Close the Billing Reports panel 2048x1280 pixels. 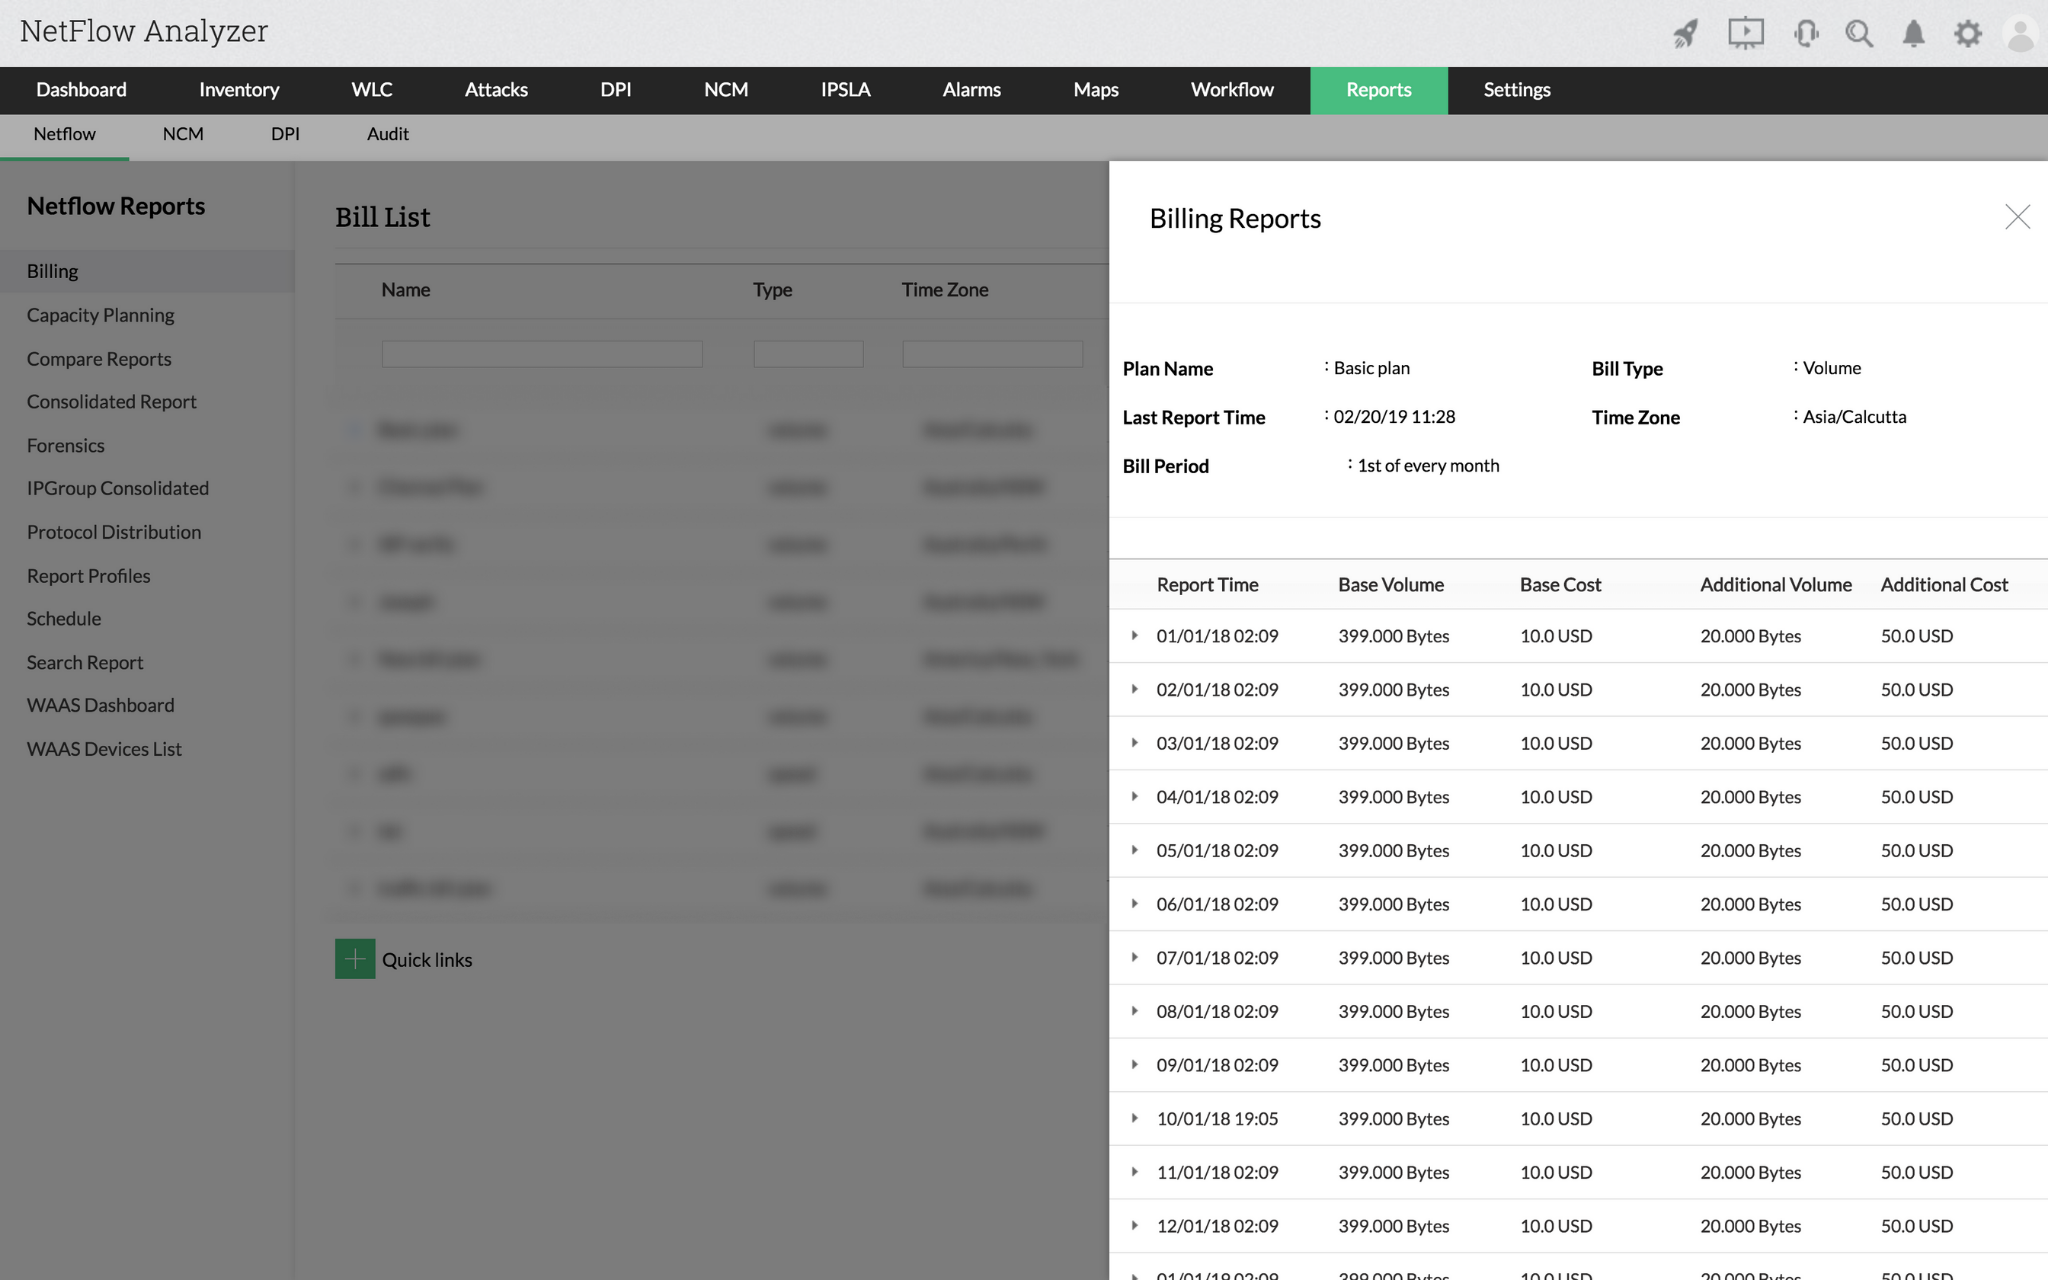(2017, 217)
